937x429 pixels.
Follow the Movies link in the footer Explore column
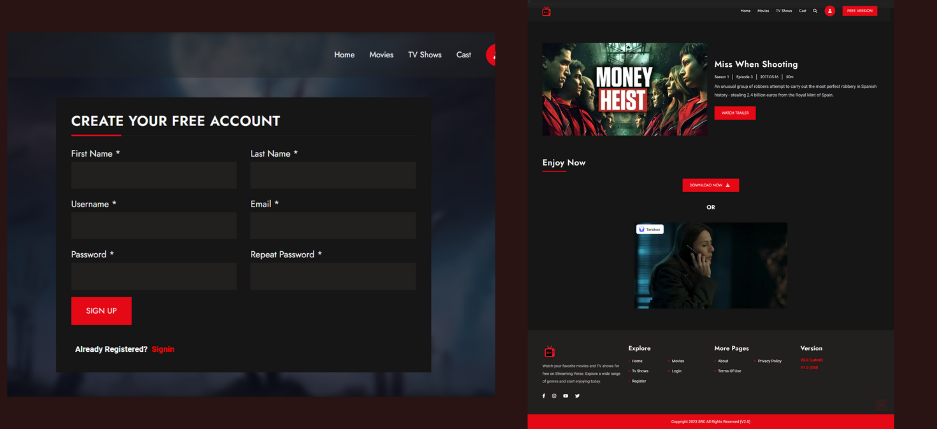click(678, 361)
